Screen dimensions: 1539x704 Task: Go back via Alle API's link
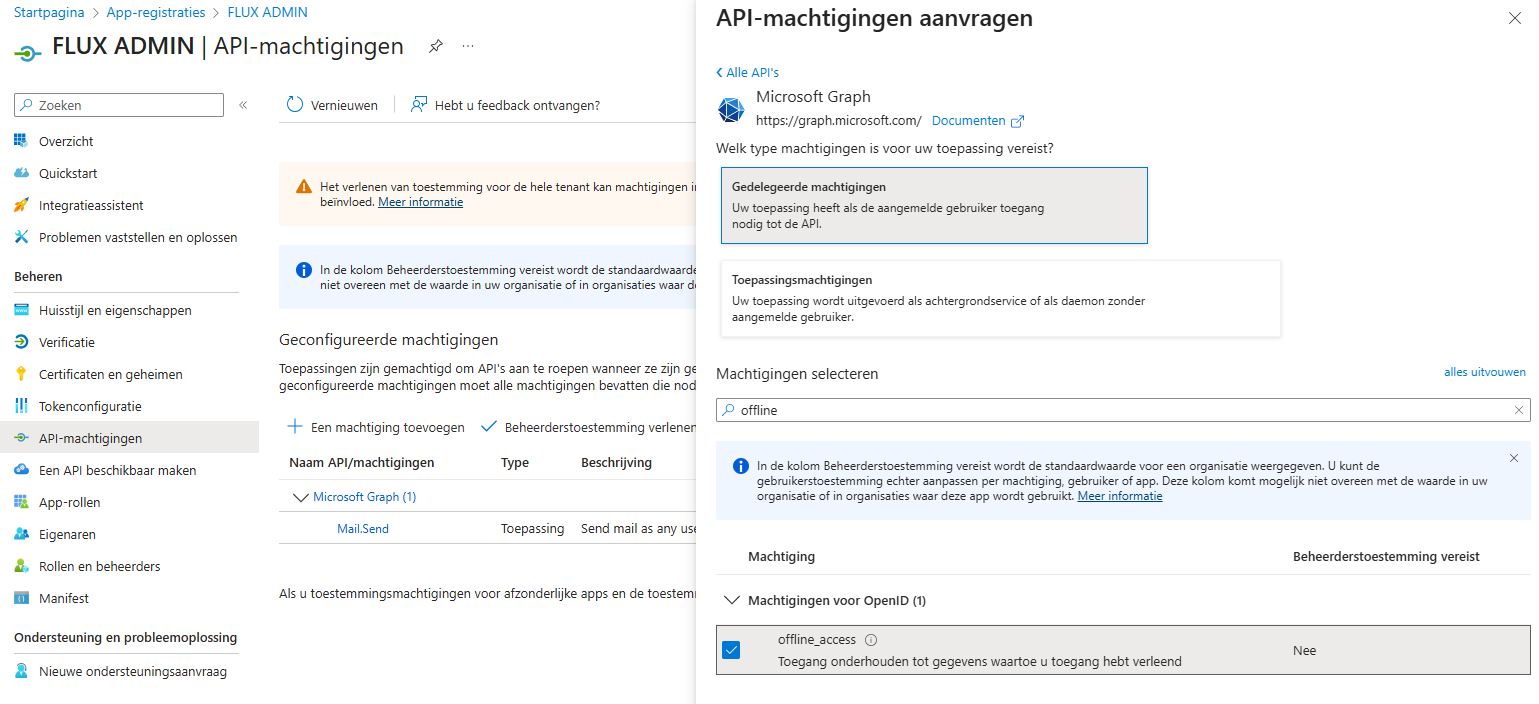coord(747,73)
